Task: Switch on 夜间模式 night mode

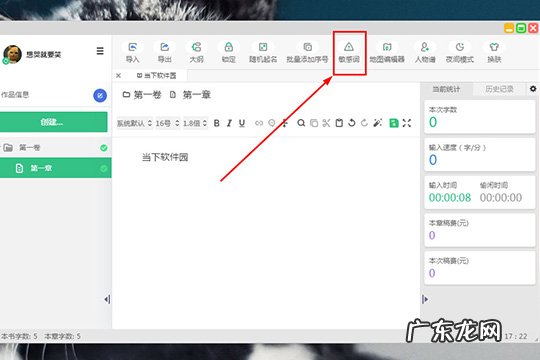Action: (x=459, y=52)
